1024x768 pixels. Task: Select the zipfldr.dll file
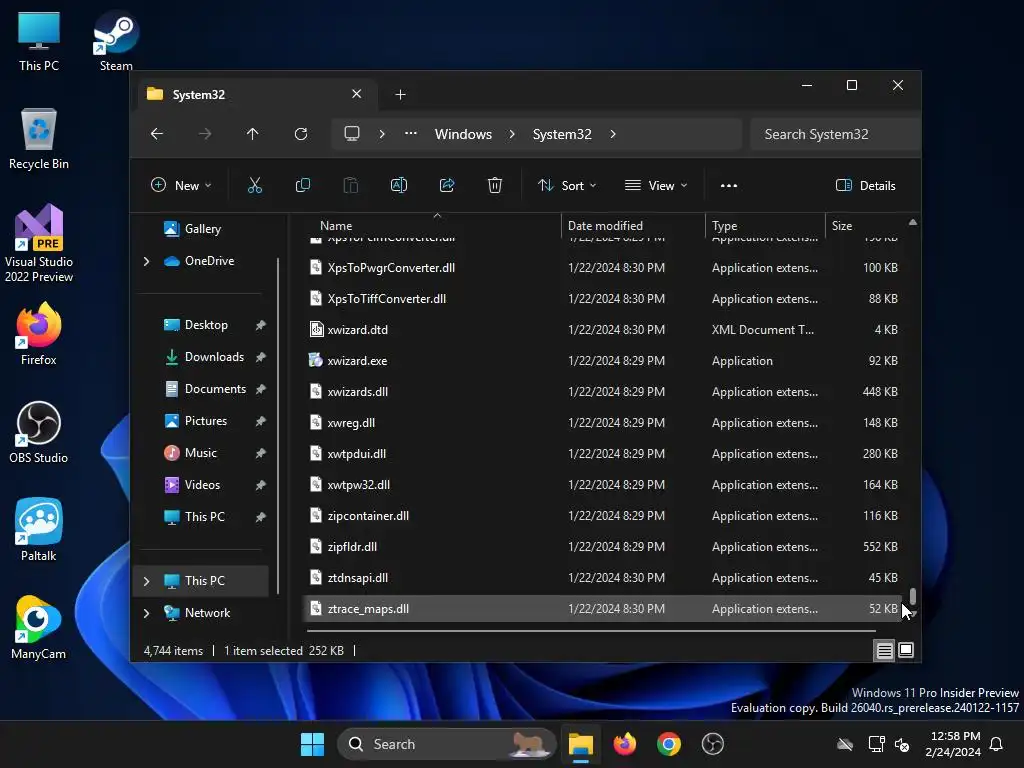click(605, 547)
